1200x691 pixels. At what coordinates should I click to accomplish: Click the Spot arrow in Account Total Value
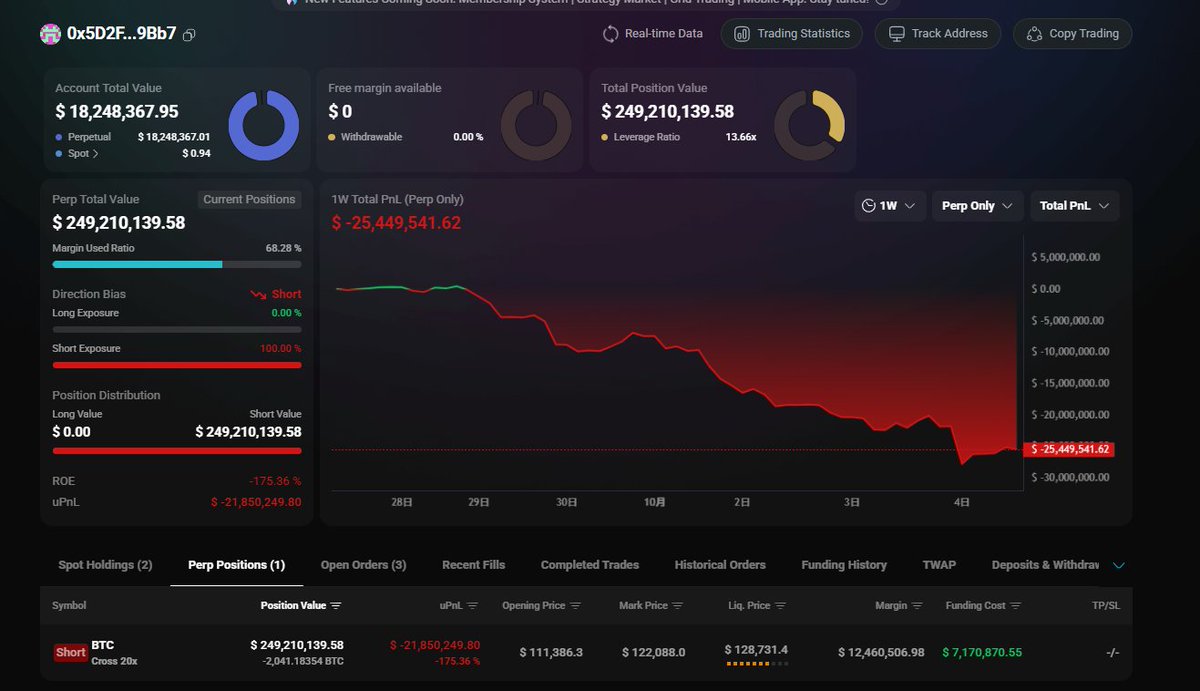coord(98,154)
